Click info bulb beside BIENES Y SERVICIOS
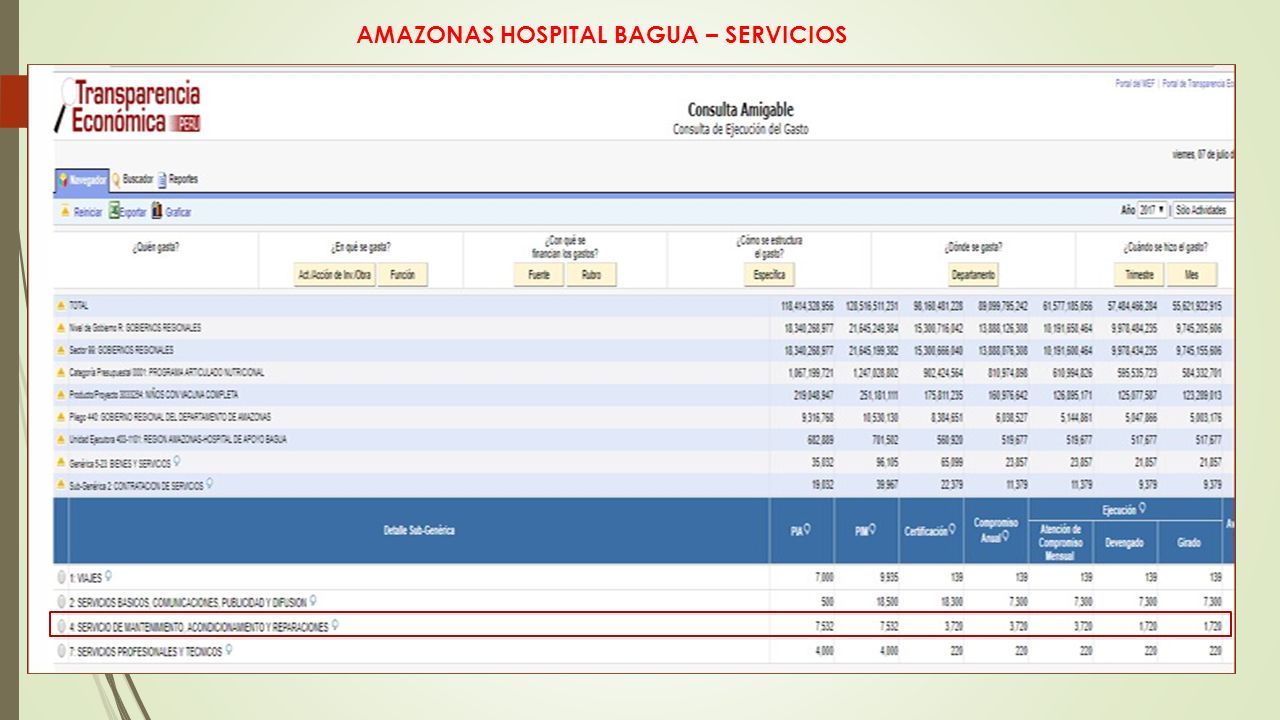 pos(177,462)
